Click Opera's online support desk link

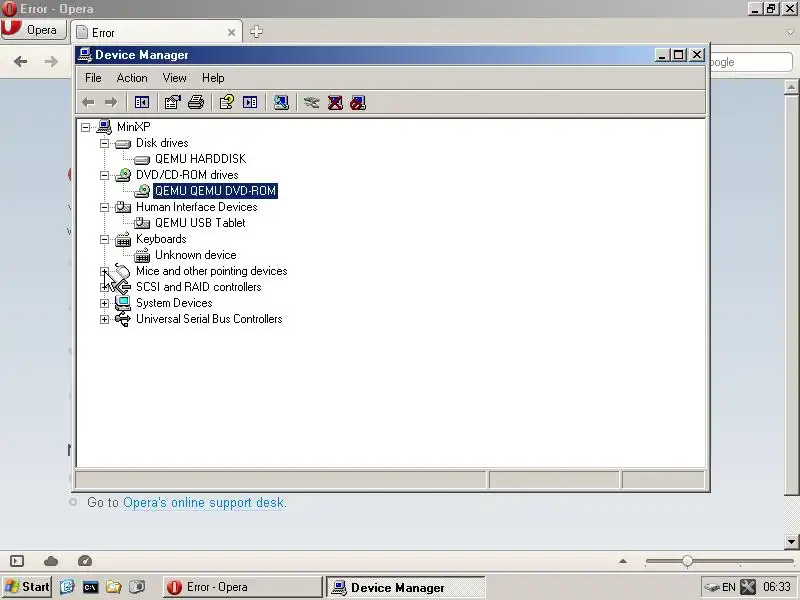click(x=205, y=503)
